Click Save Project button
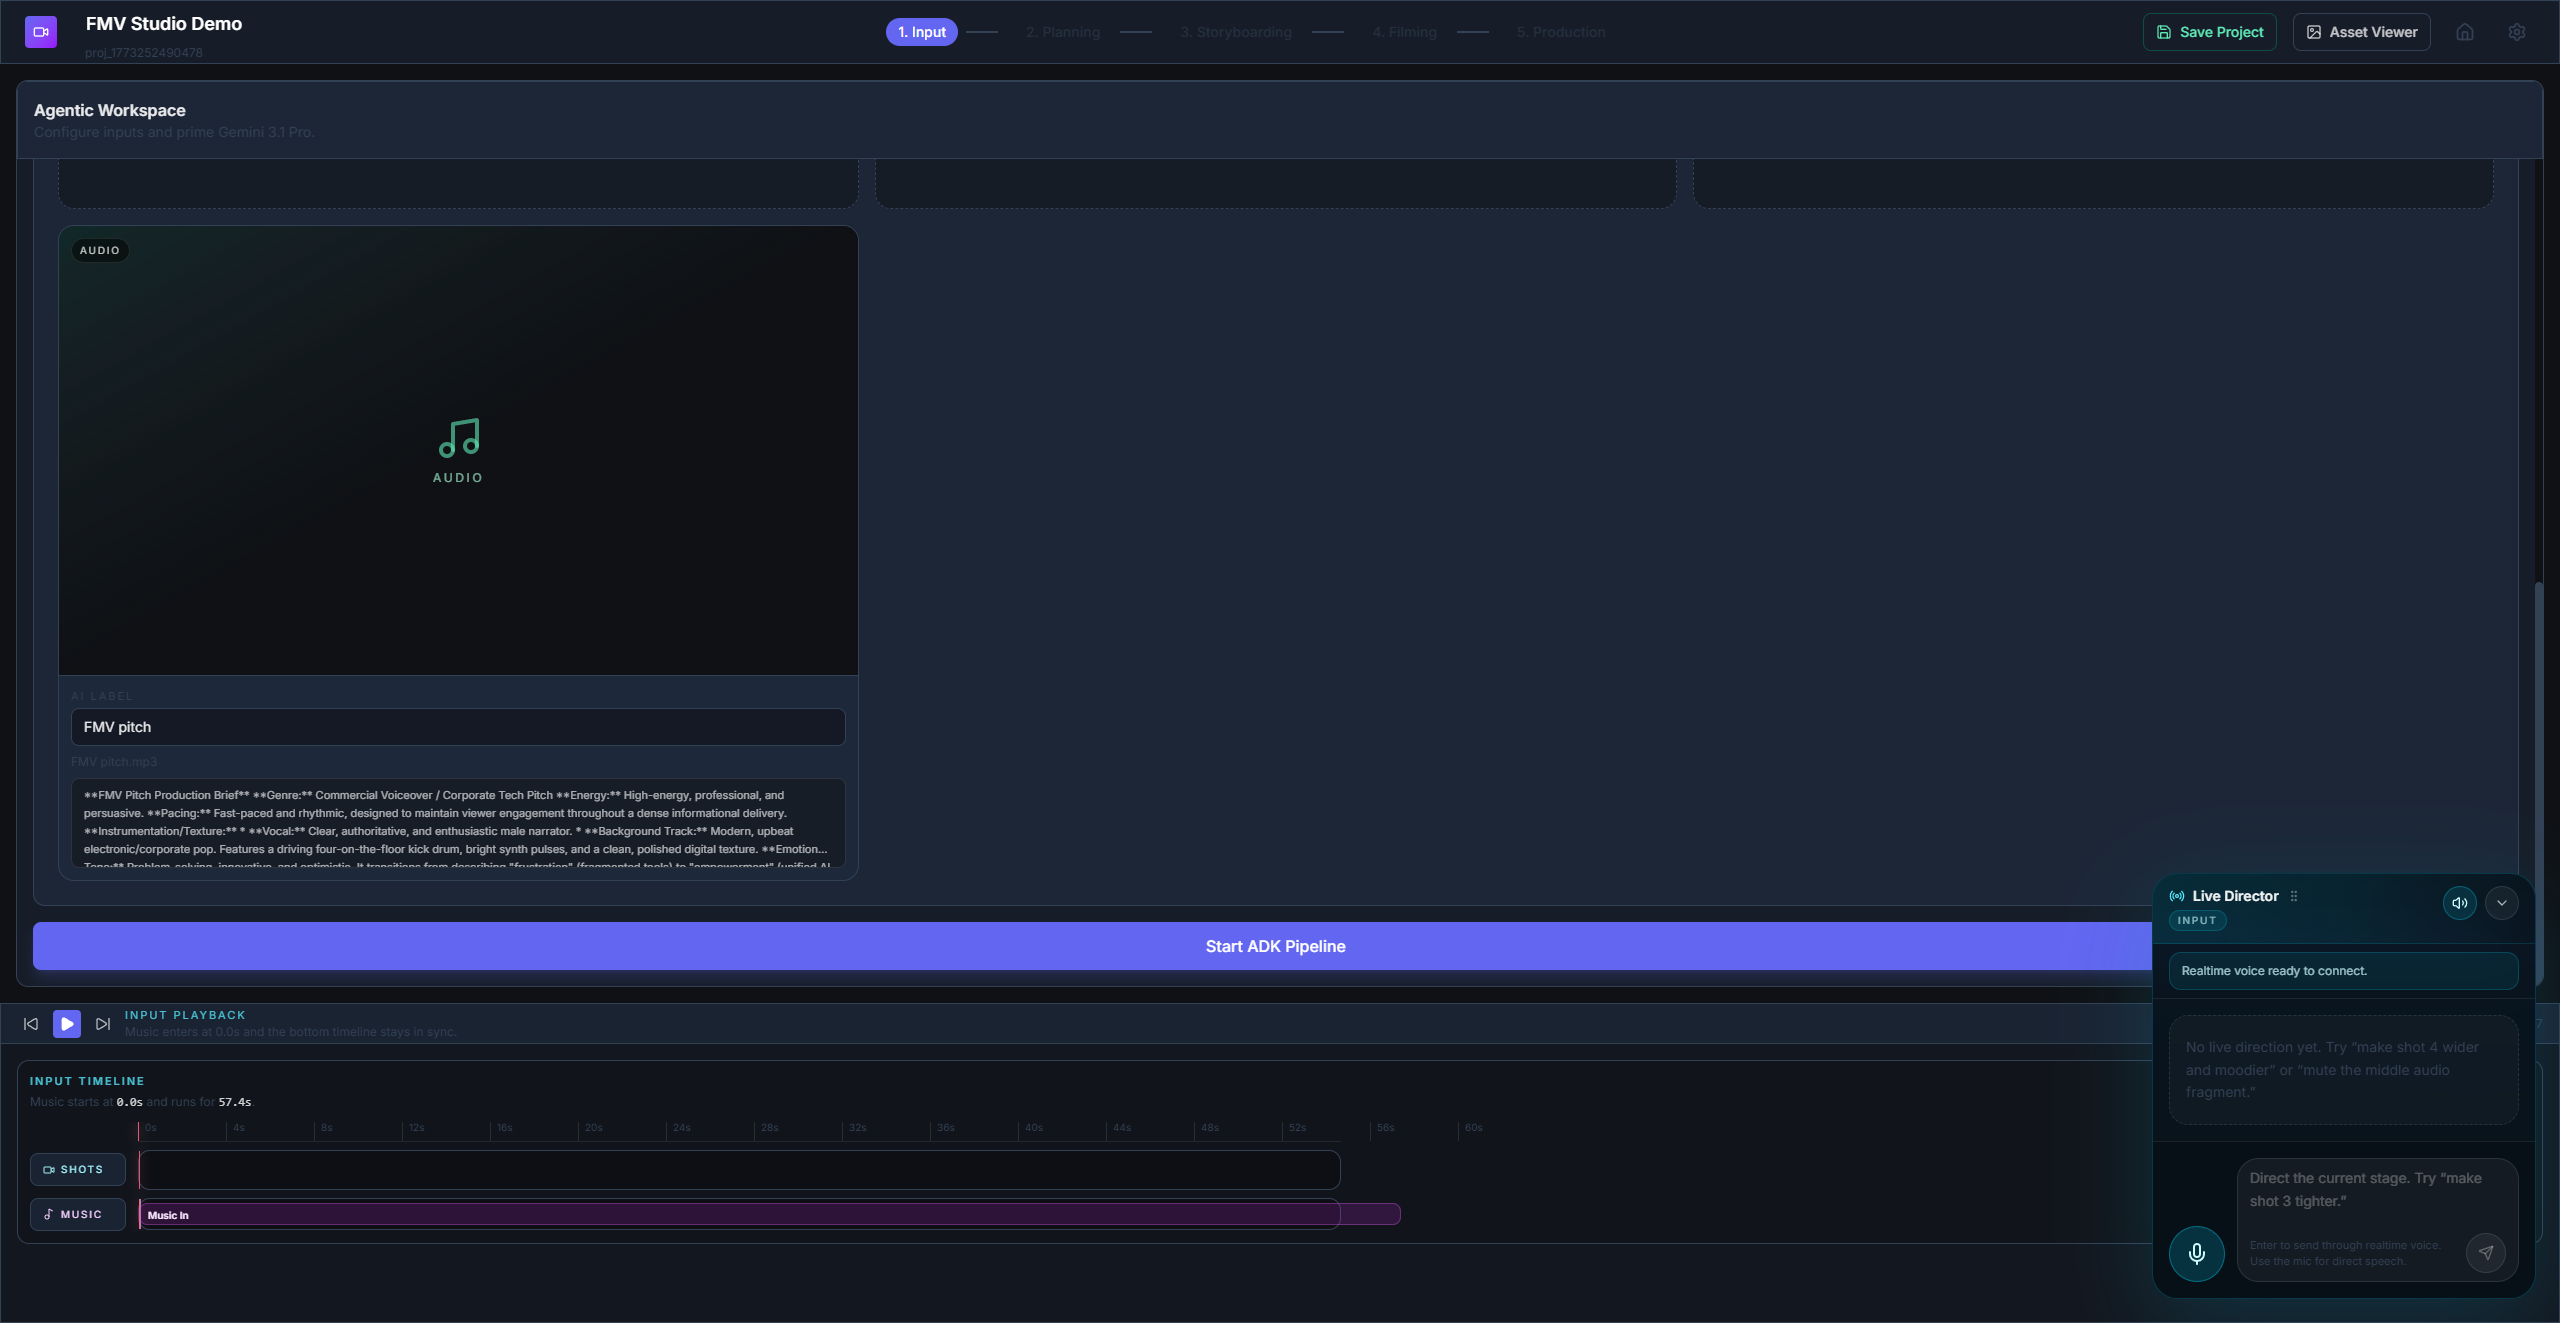 [2209, 32]
